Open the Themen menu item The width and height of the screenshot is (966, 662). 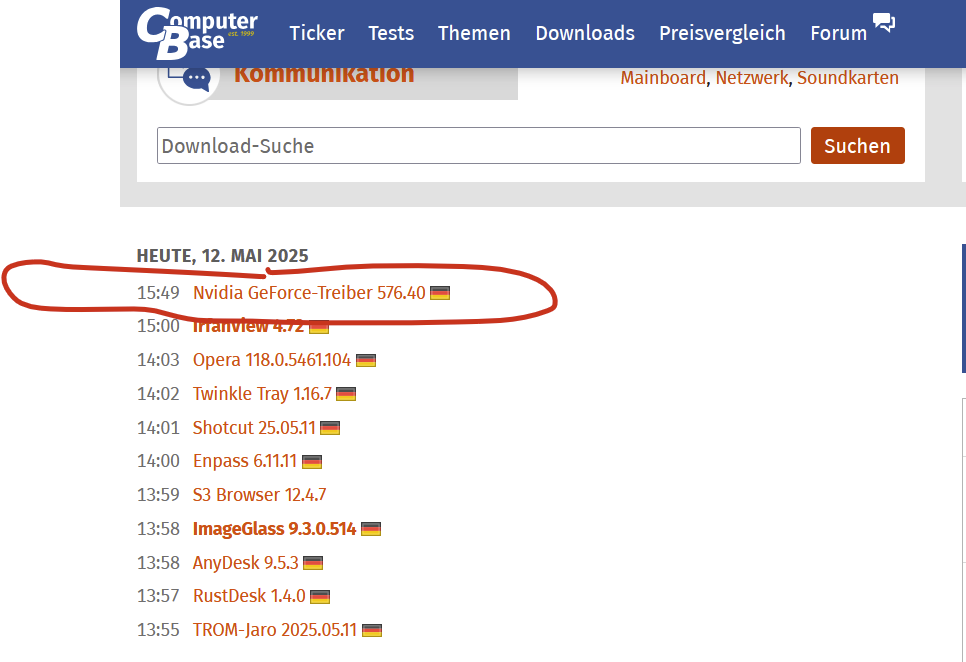(x=474, y=33)
